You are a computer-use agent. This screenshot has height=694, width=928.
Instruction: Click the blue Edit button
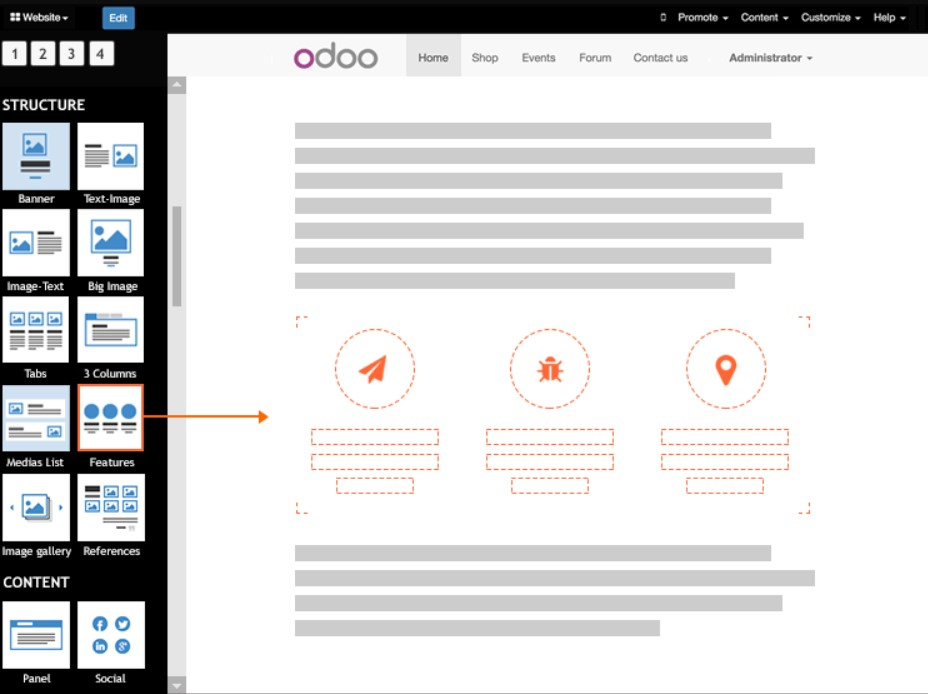point(118,18)
